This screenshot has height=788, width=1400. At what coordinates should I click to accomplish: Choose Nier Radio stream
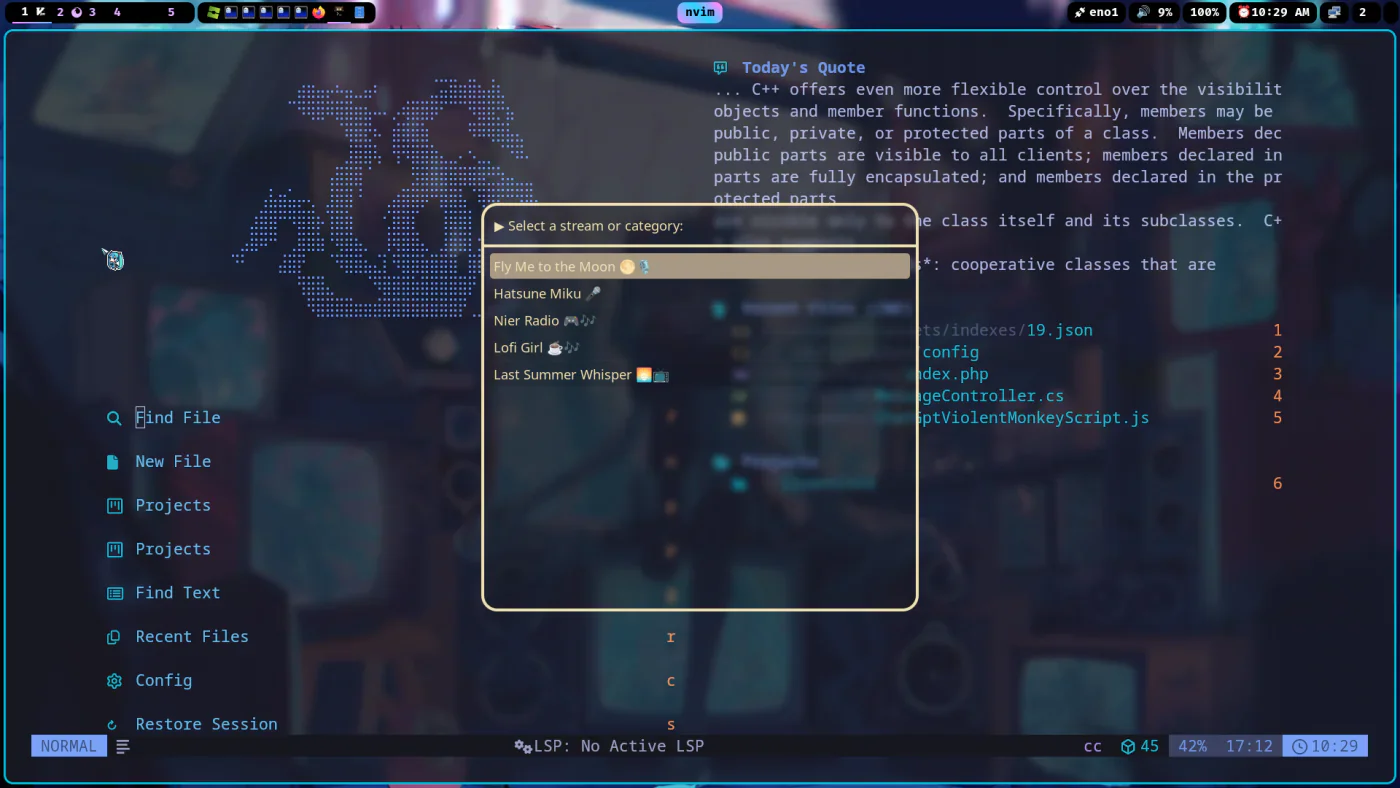coord(700,321)
